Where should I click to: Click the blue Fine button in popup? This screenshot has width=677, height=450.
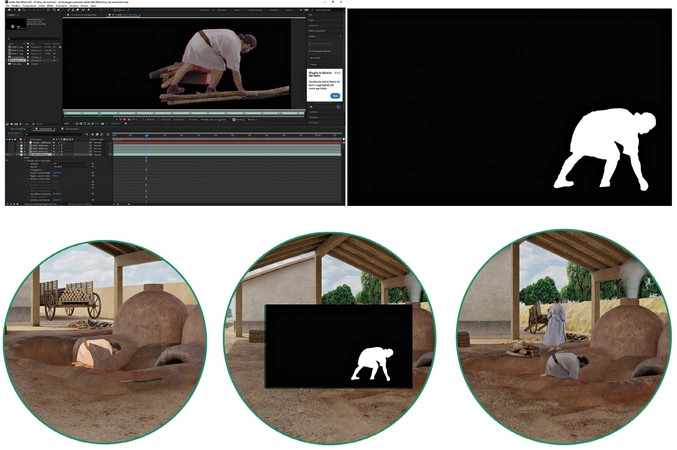coord(335,96)
